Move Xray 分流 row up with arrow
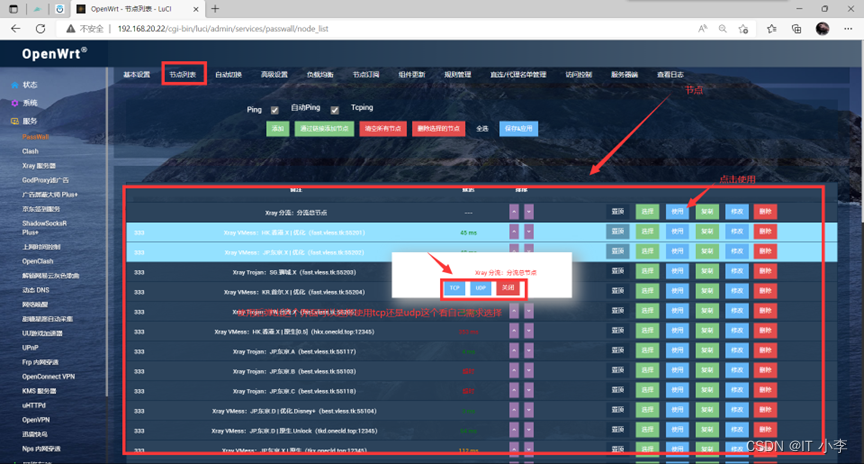Image resolution: width=864 pixels, height=464 pixels. 514,212
